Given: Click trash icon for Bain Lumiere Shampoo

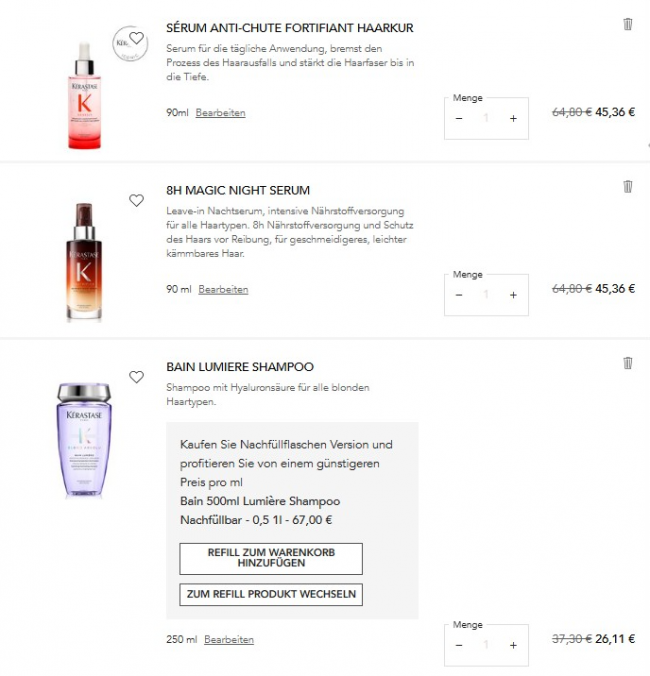Looking at the screenshot, I should pos(628,363).
